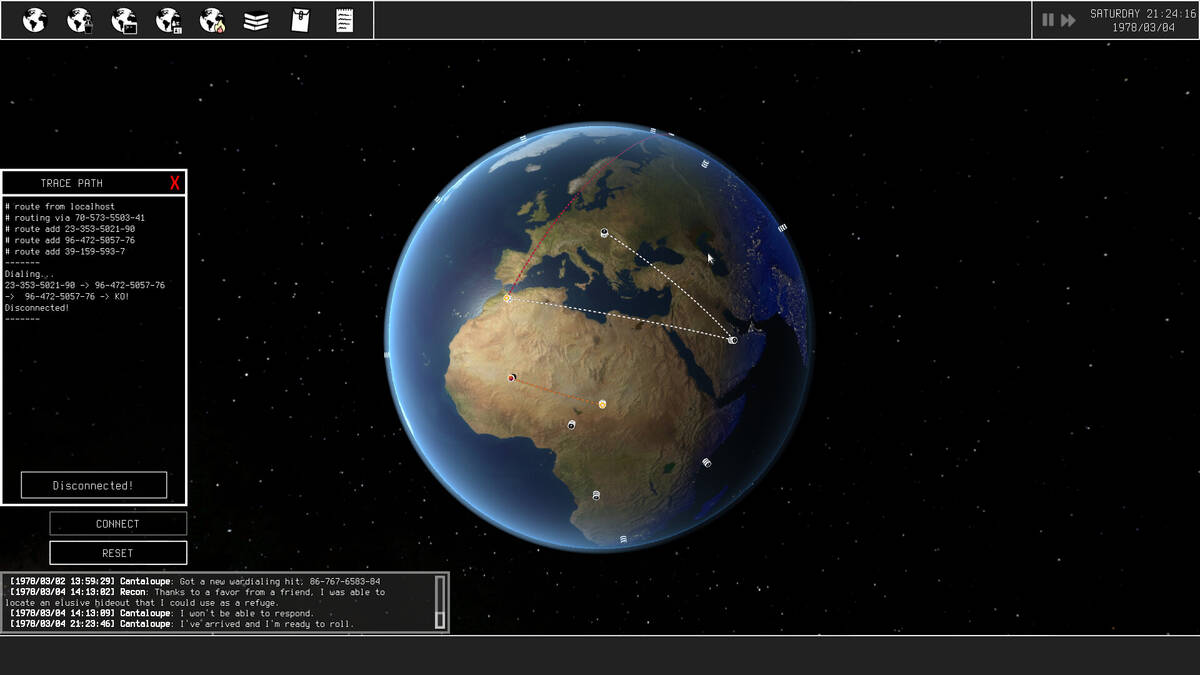Click Recon's elusive hideout message

coord(197,597)
